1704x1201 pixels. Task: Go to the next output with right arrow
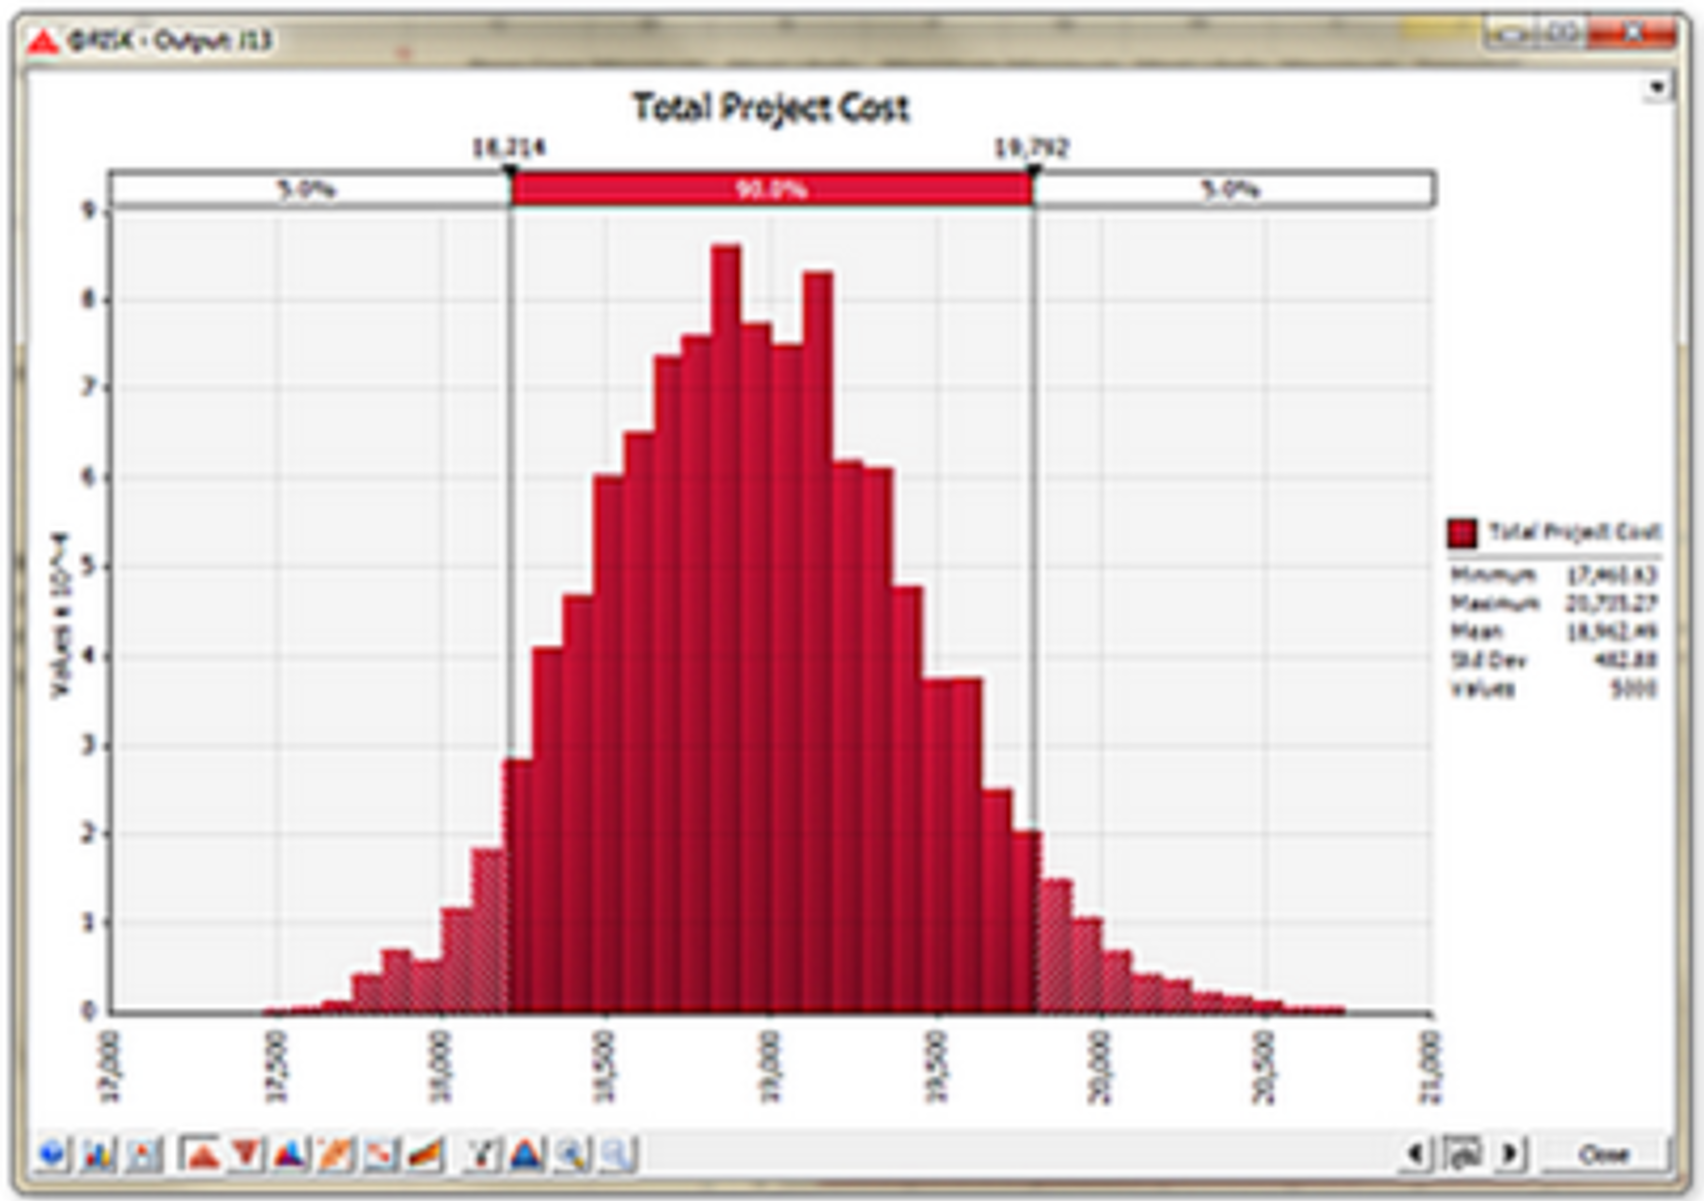(x=1510, y=1154)
